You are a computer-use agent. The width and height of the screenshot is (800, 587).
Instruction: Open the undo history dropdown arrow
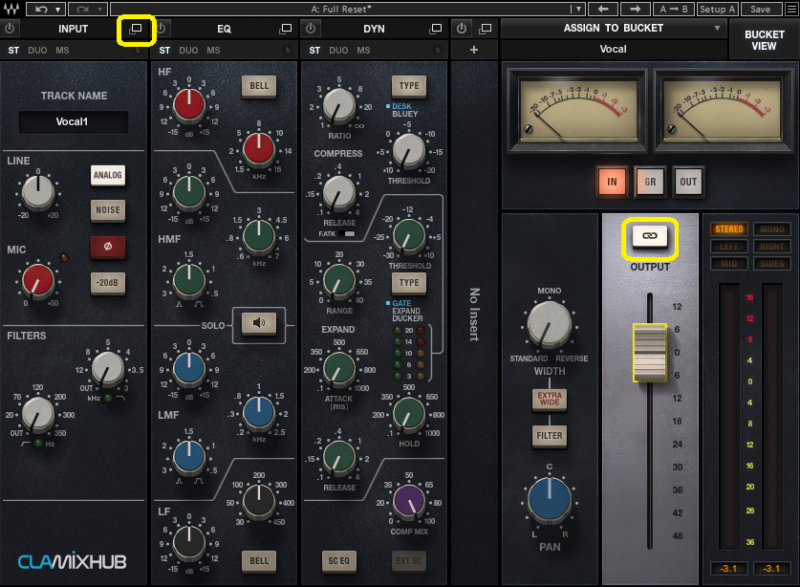(x=57, y=9)
